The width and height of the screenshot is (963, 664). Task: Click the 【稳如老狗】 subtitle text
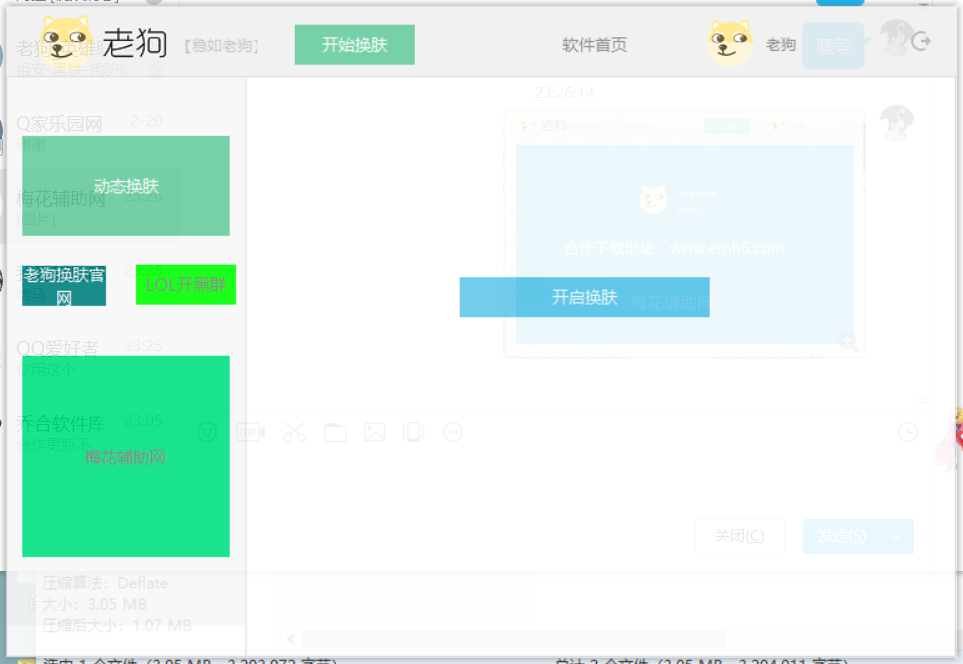coord(222,45)
